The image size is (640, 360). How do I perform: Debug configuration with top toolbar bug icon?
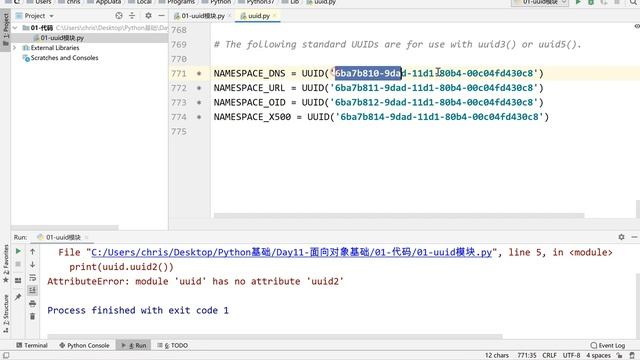591,2
